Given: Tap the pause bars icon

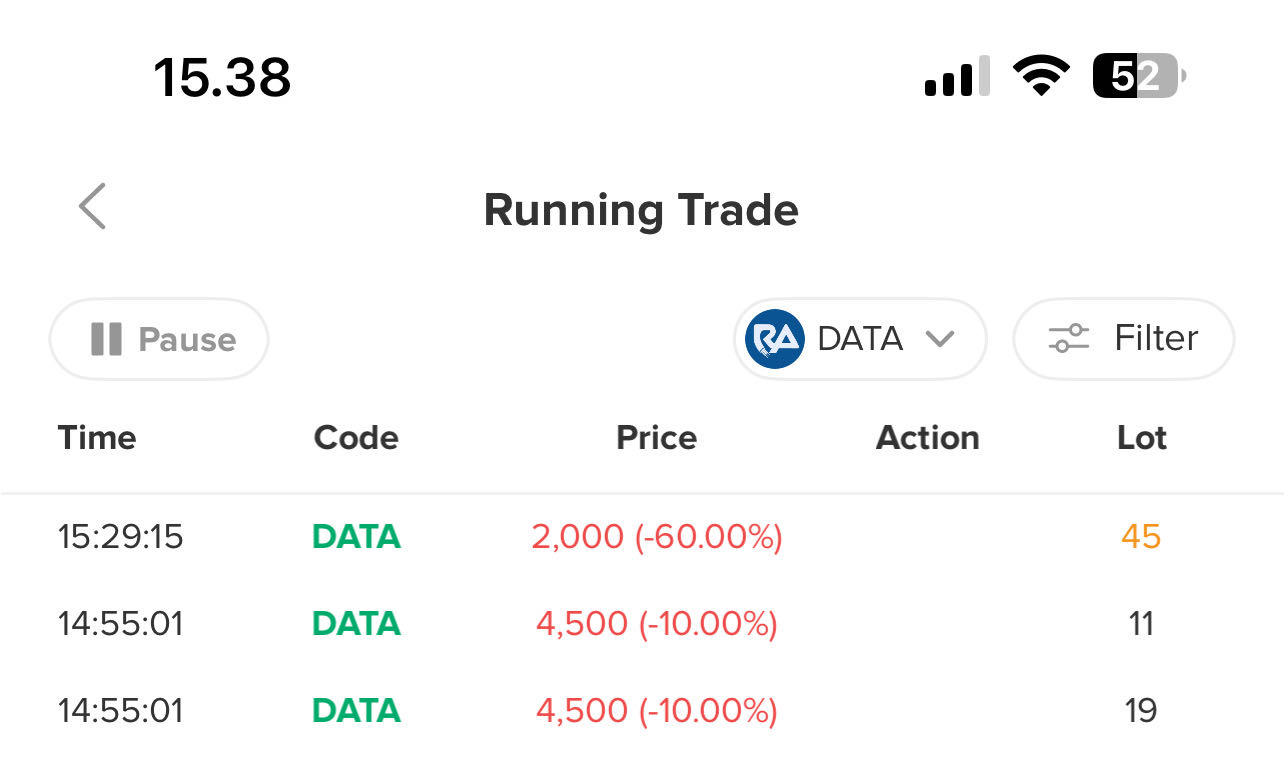Looking at the screenshot, I should [106, 339].
